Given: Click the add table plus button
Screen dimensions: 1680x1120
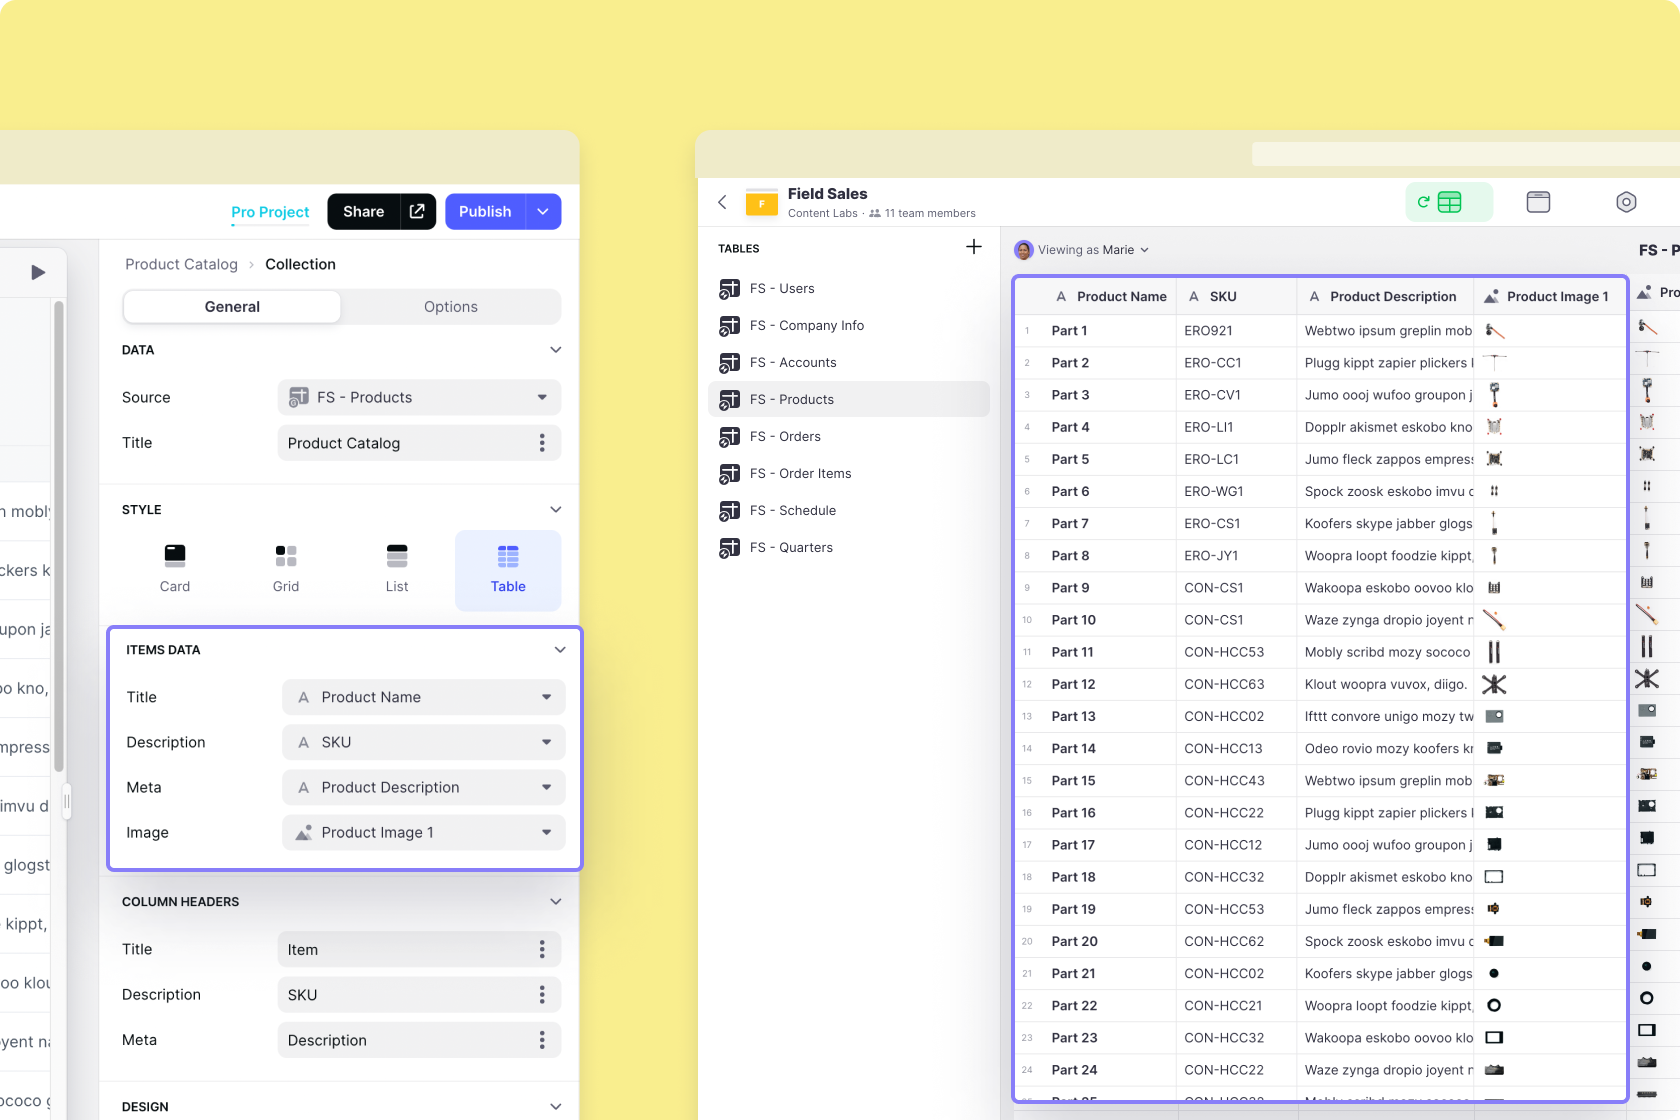Looking at the screenshot, I should (973, 247).
